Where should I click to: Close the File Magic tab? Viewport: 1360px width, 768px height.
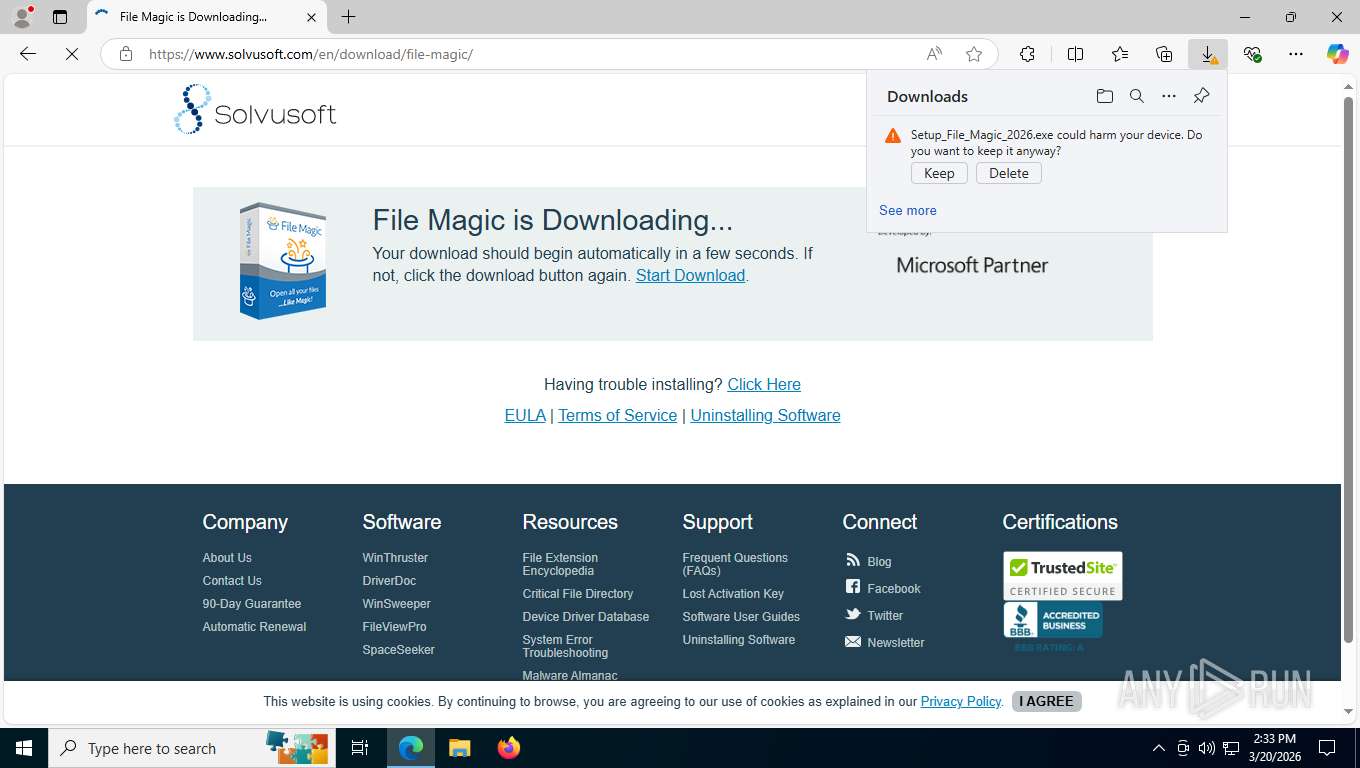(x=311, y=17)
